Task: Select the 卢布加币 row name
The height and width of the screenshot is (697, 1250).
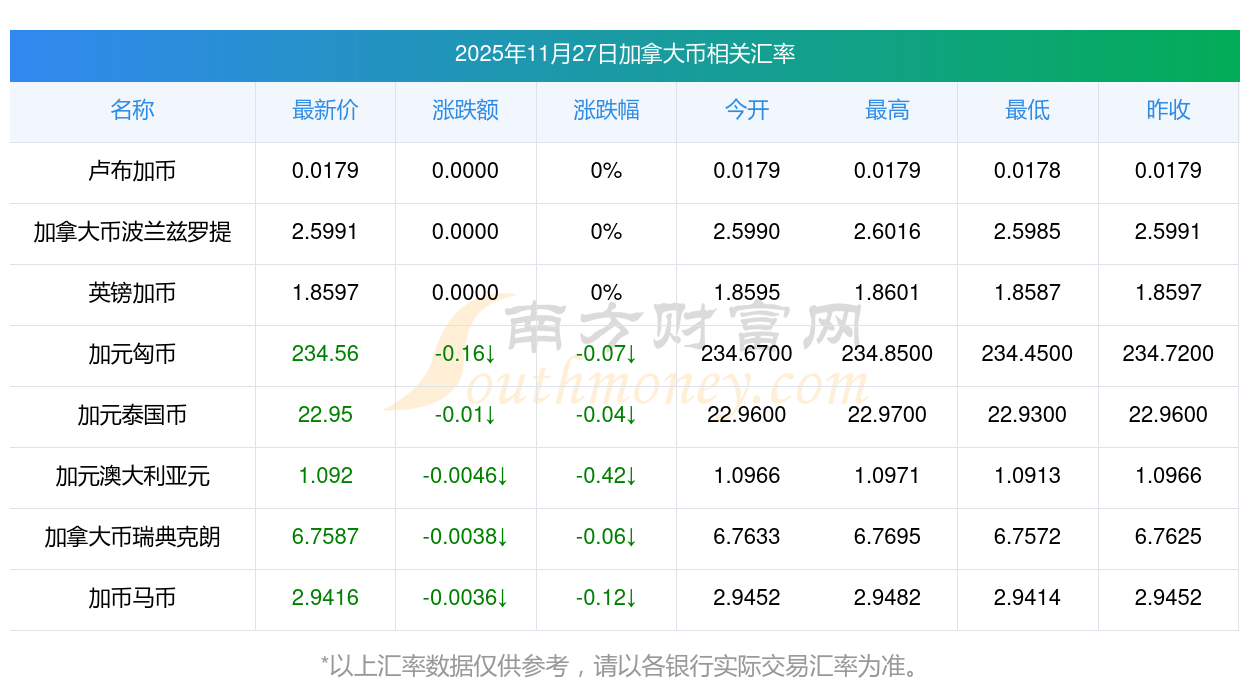Action: [132, 171]
